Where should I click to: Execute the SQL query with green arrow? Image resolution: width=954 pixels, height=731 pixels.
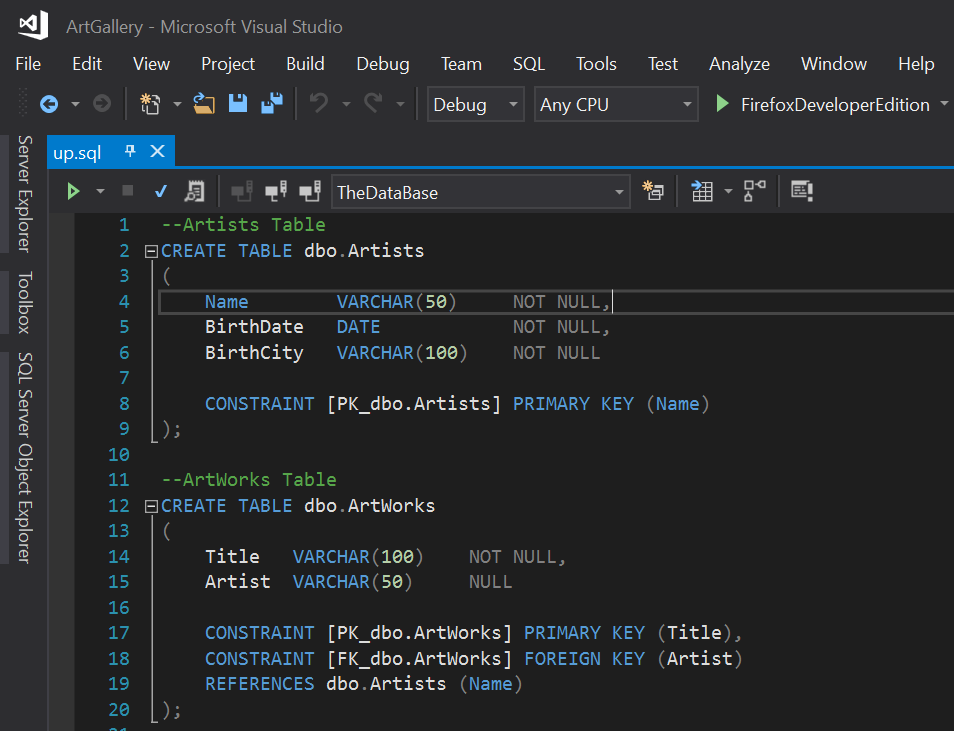(73, 192)
